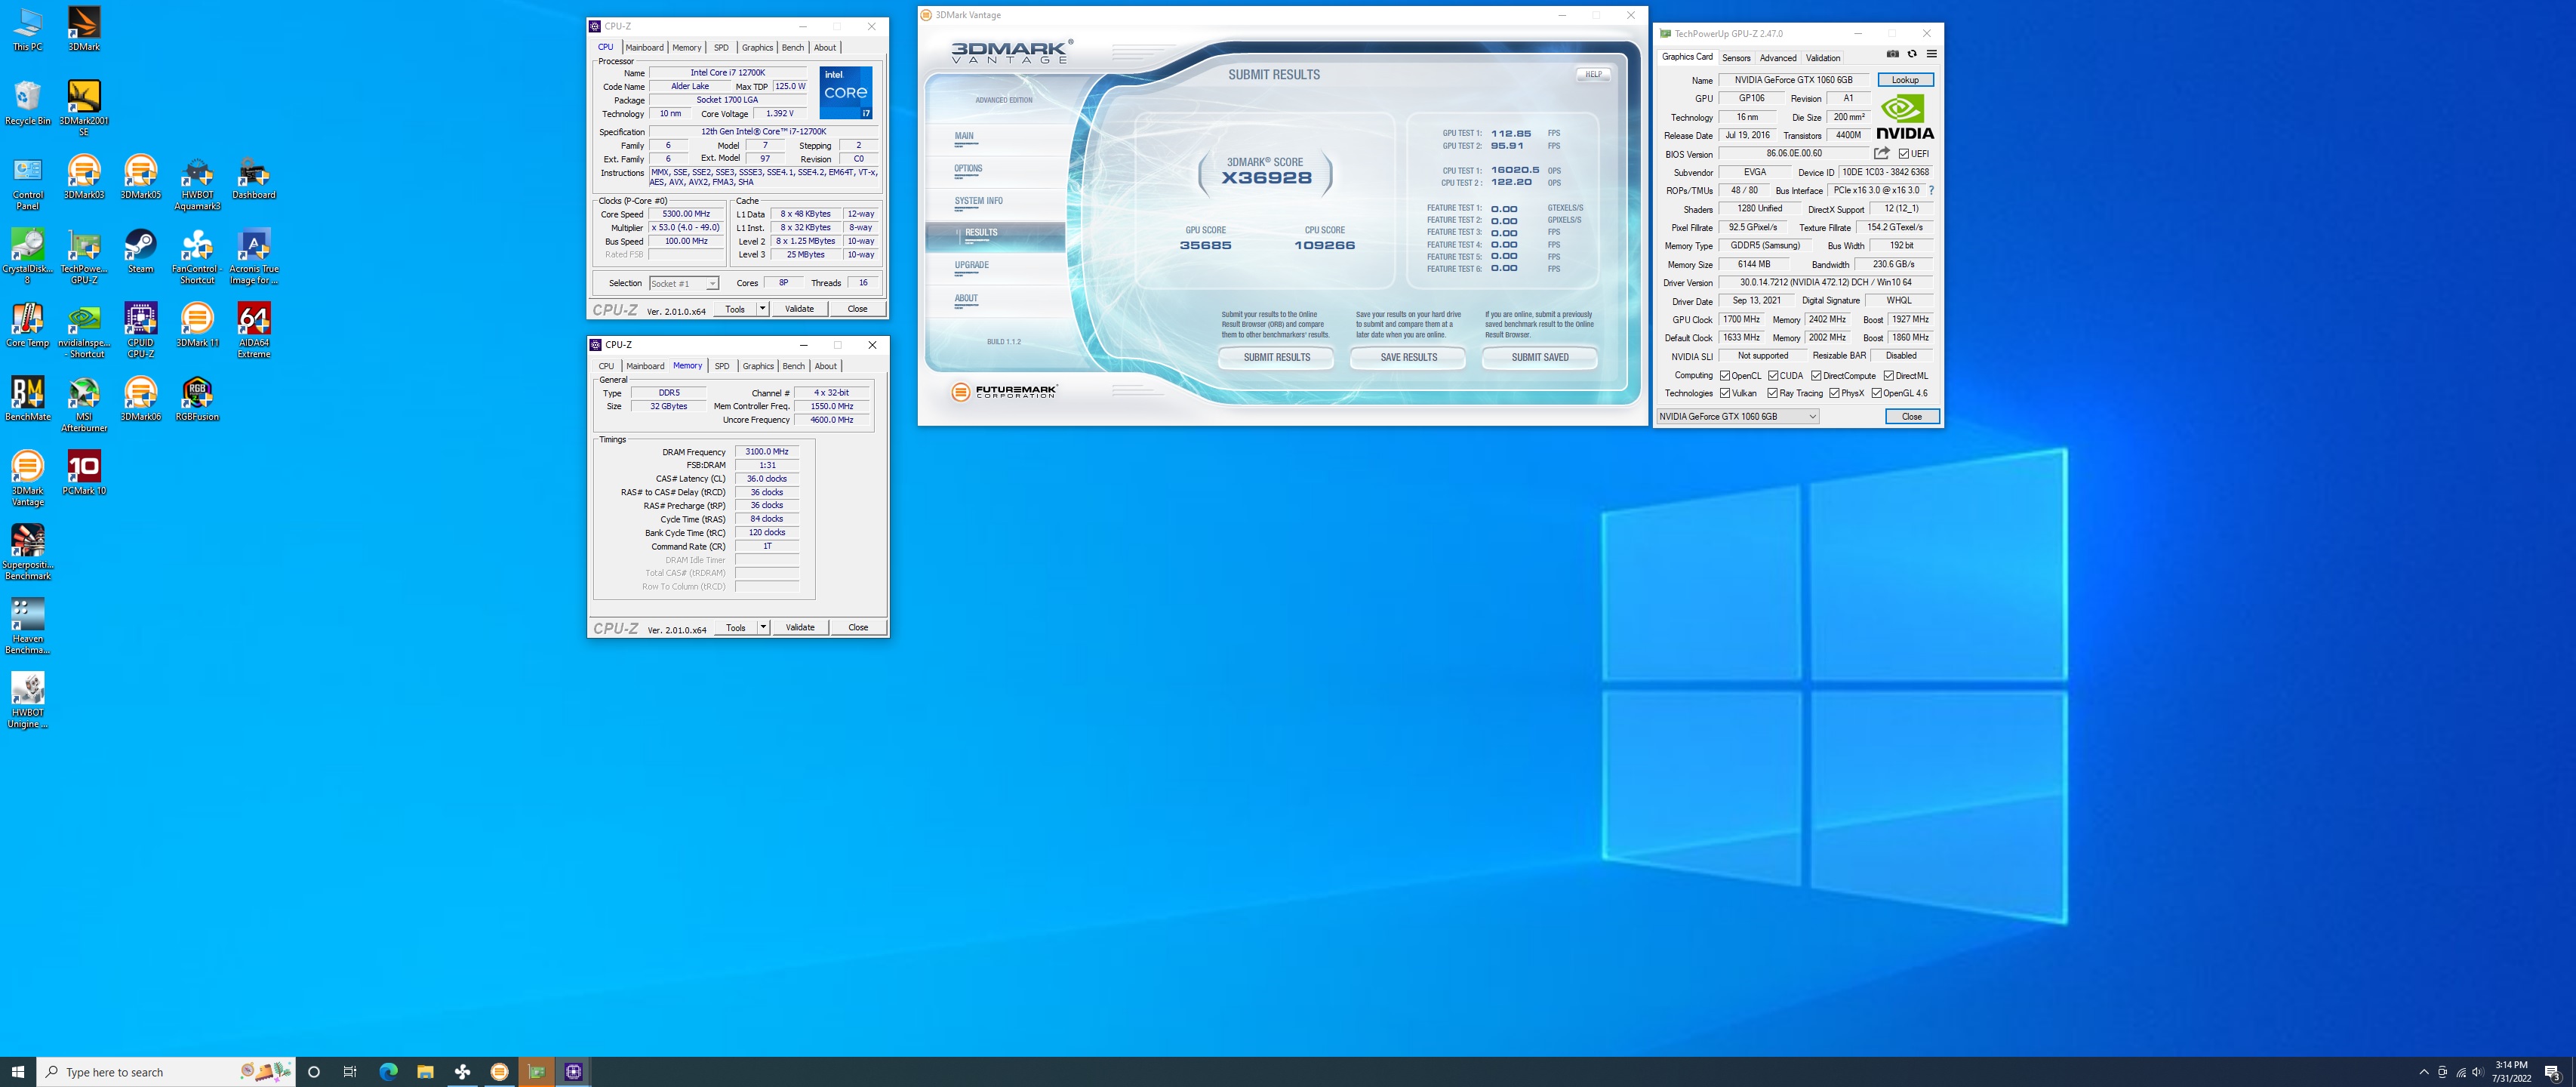Open OPTIONS in 3DMark Vantage sidebar
This screenshot has width=2576, height=1087.
[x=968, y=168]
